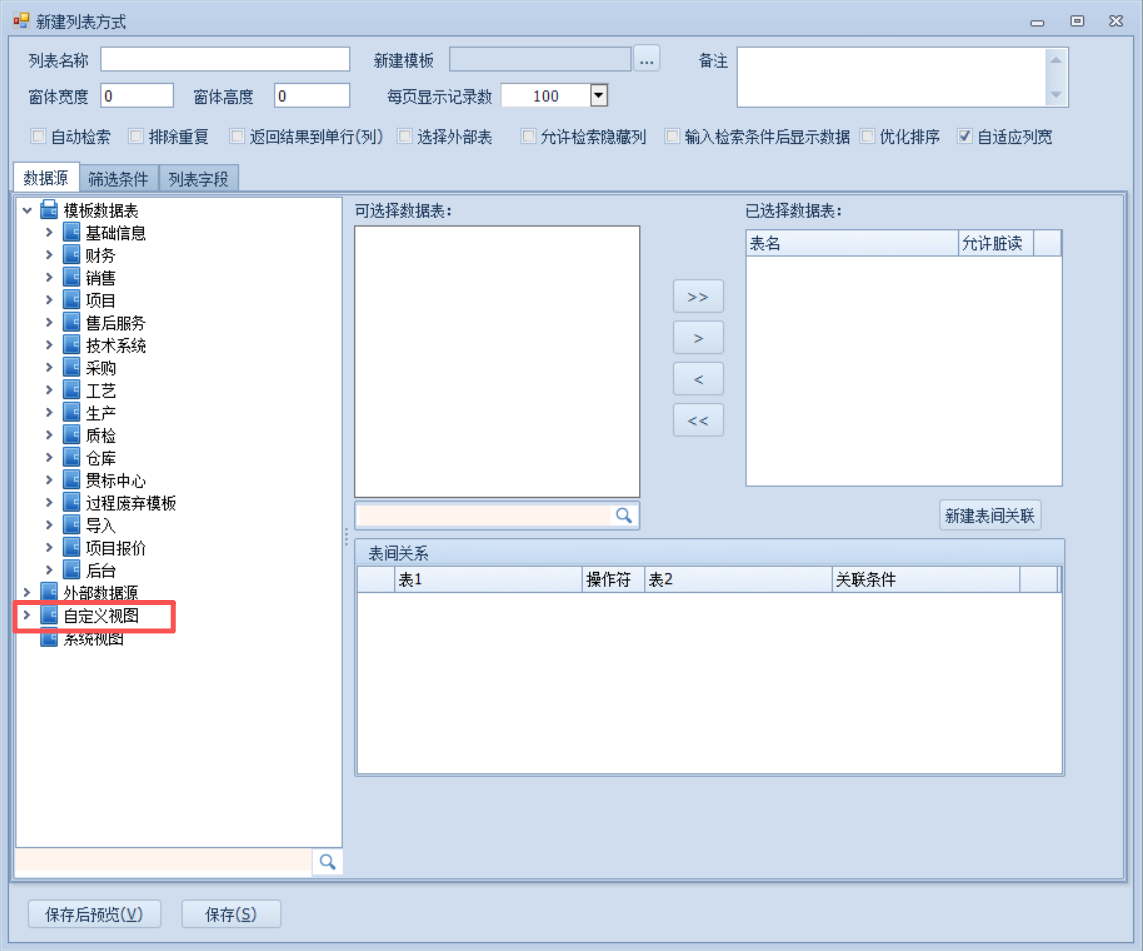Click the 模板数据表 root folder icon
Screen dimensions: 1143x951
(x=49, y=210)
